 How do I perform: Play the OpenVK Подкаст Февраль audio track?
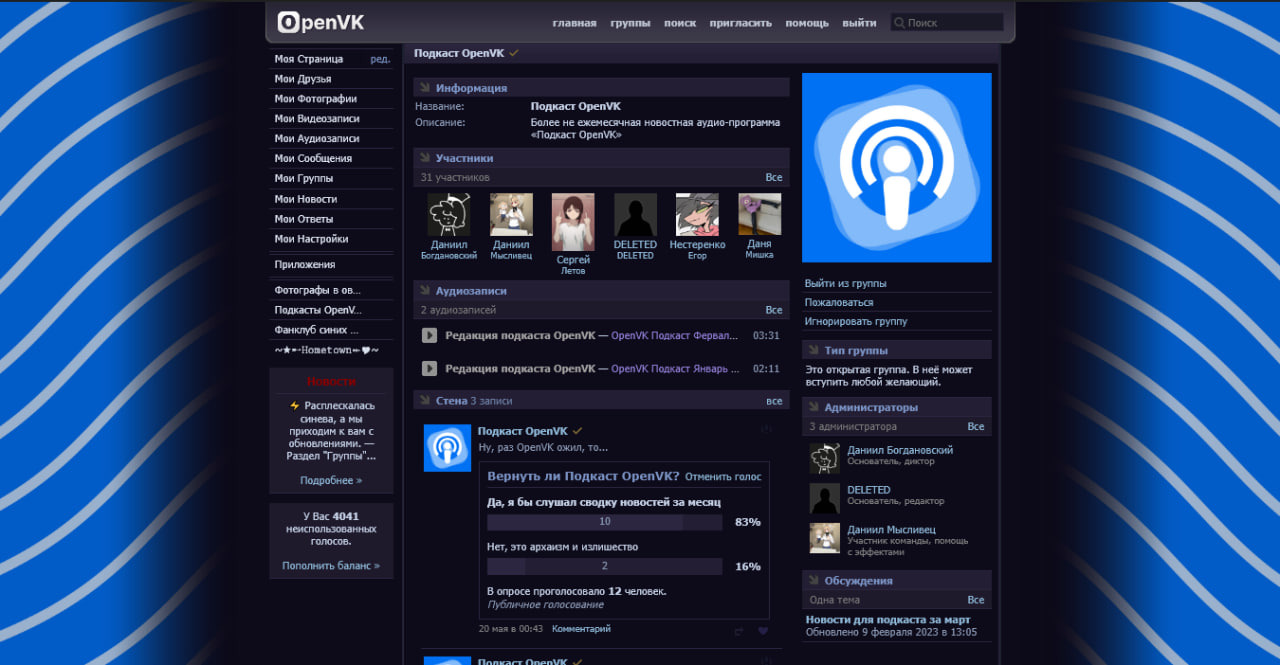point(429,336)
